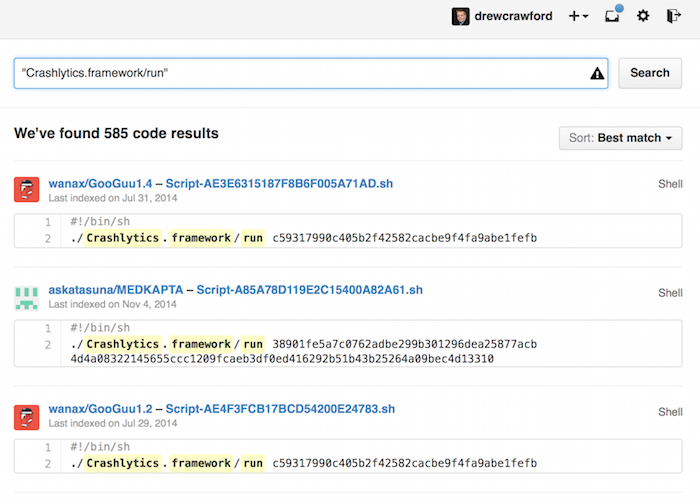Click hash line starting 4d4a08322145655ccc
Viewport: 700px width, 500px height.
[x=282, y=358]
